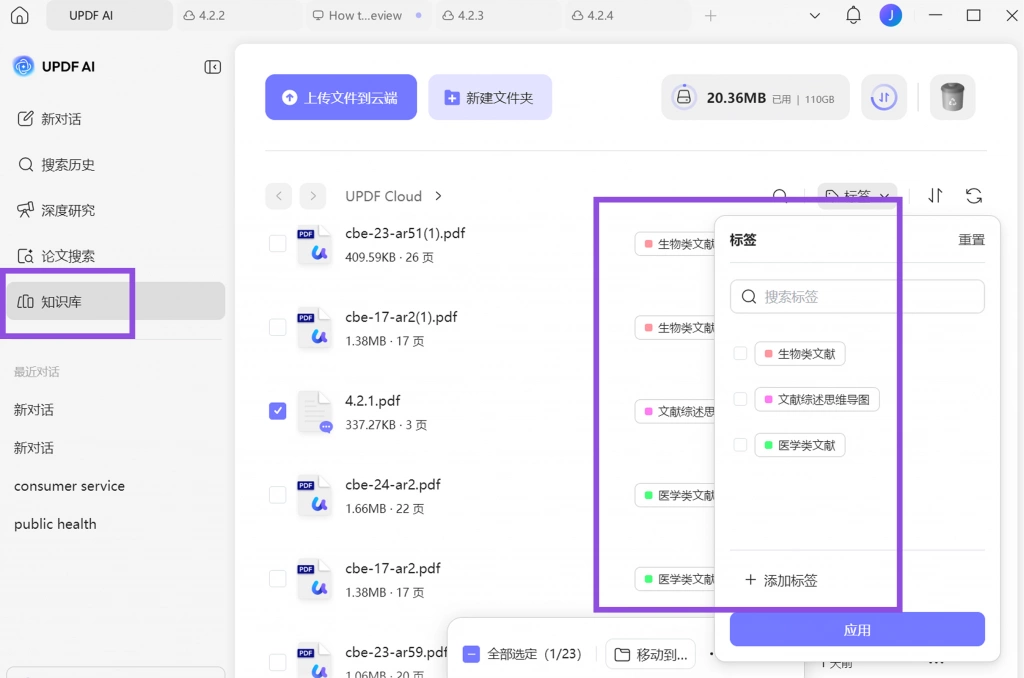Click the 搜索标签 search field
The height and width of the screenshot is (678, 1024).
(x=857, y=297)
